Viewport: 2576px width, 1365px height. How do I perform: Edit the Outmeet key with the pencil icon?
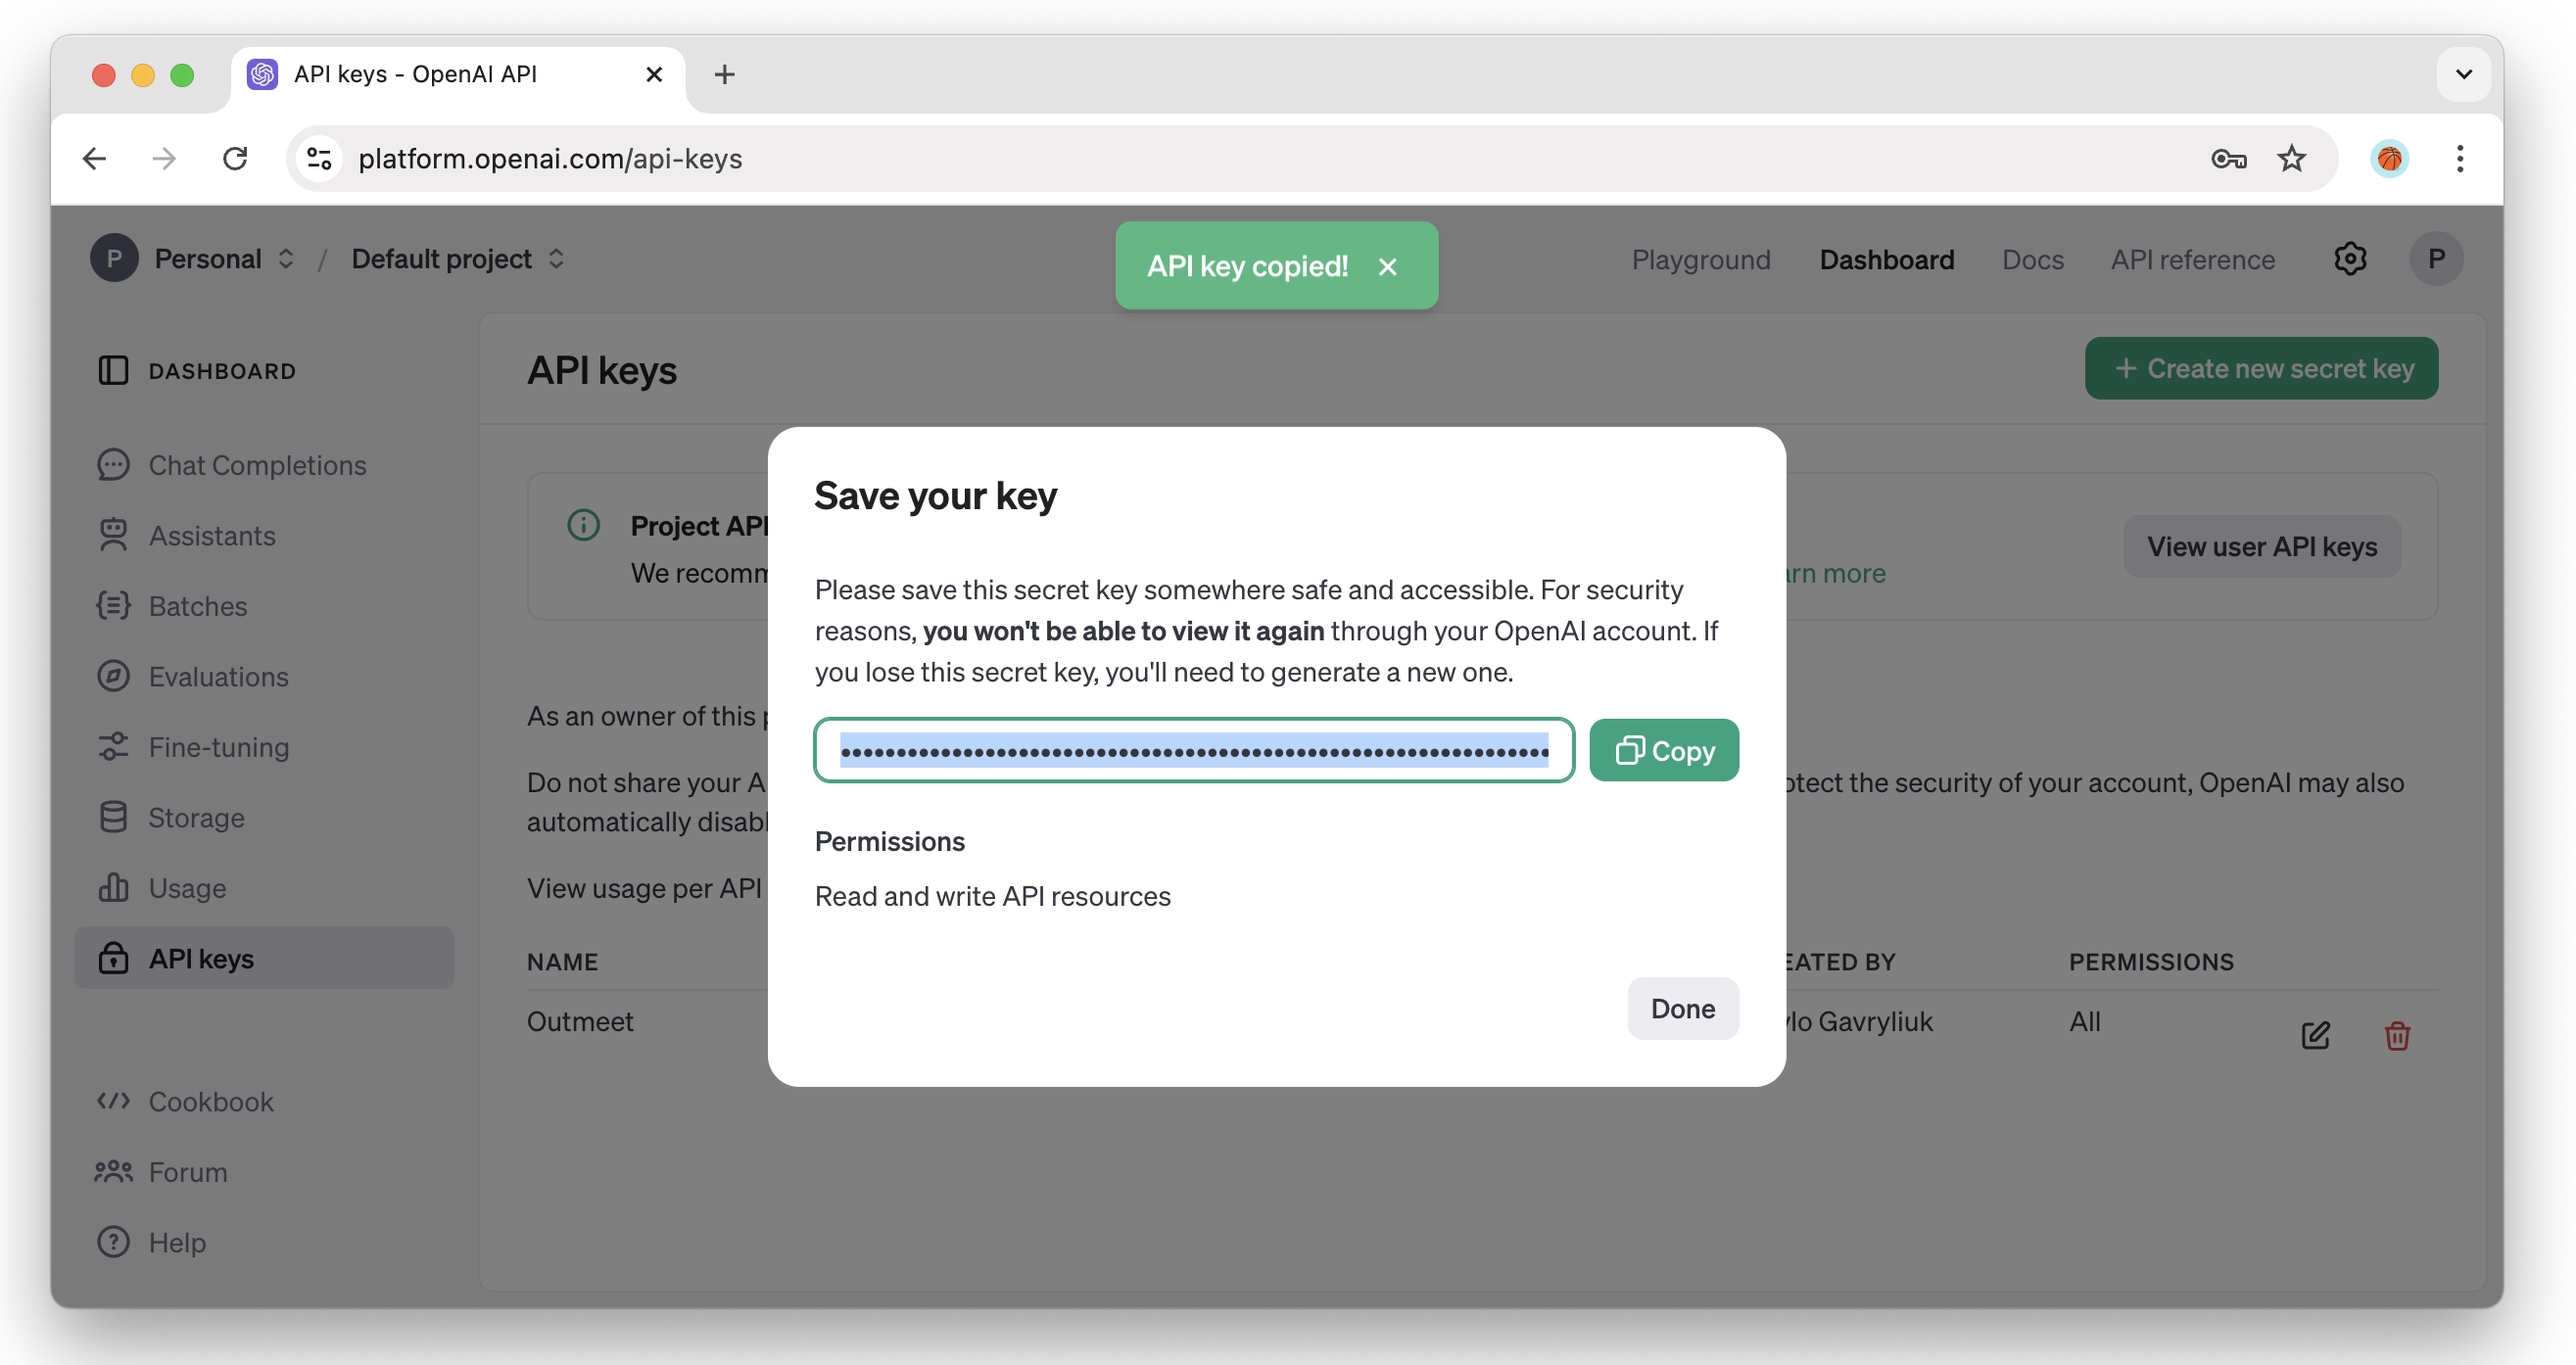(2315, 1035)
